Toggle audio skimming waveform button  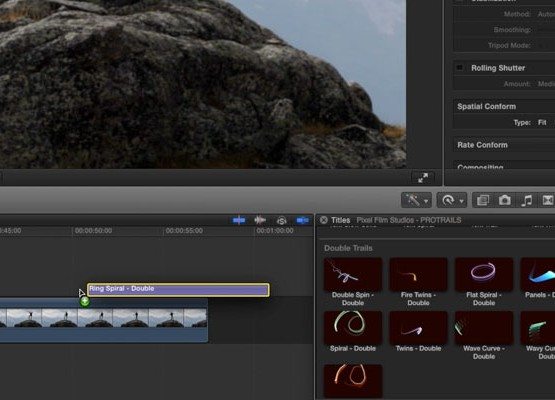click(x=260, y=220)
